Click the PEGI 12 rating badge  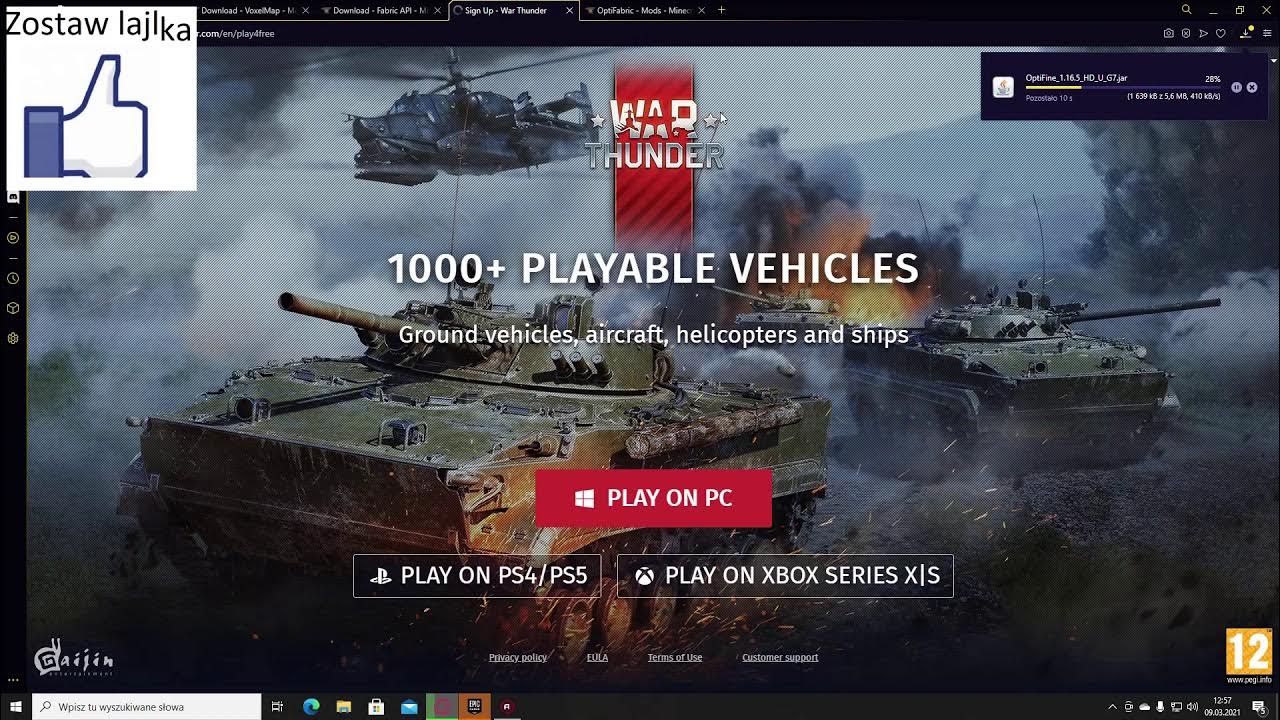coord(1249,657)
